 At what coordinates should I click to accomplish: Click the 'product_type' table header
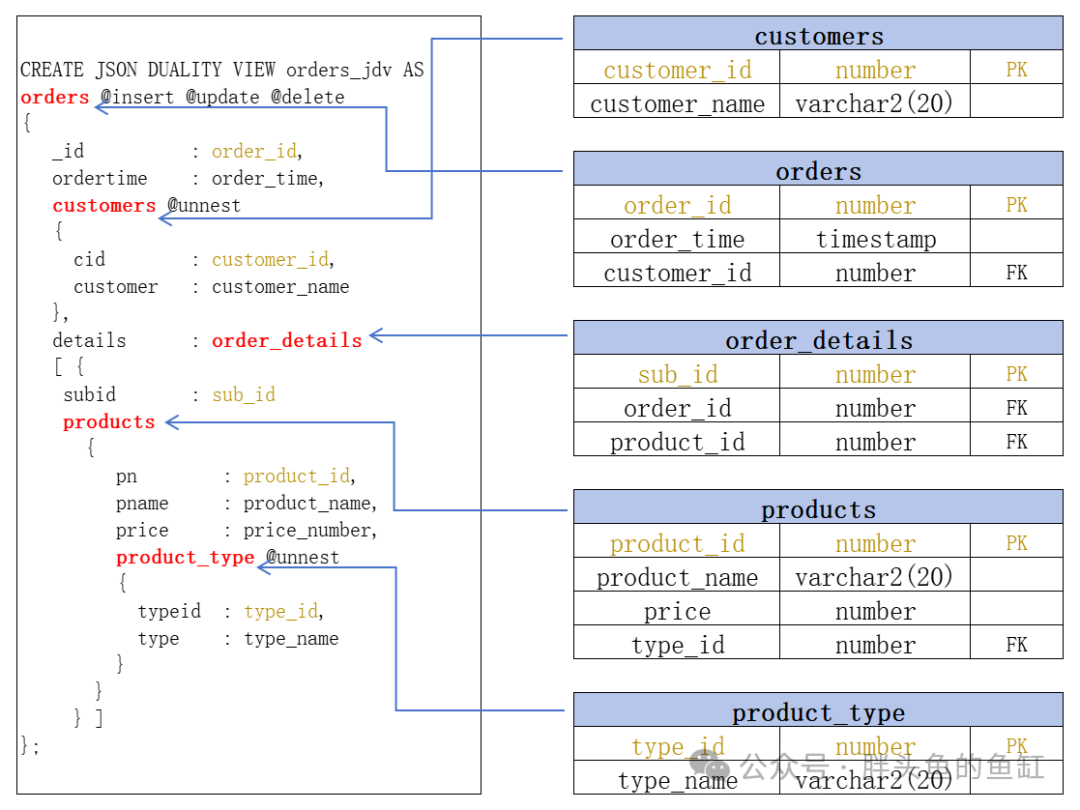coord(818,710)
